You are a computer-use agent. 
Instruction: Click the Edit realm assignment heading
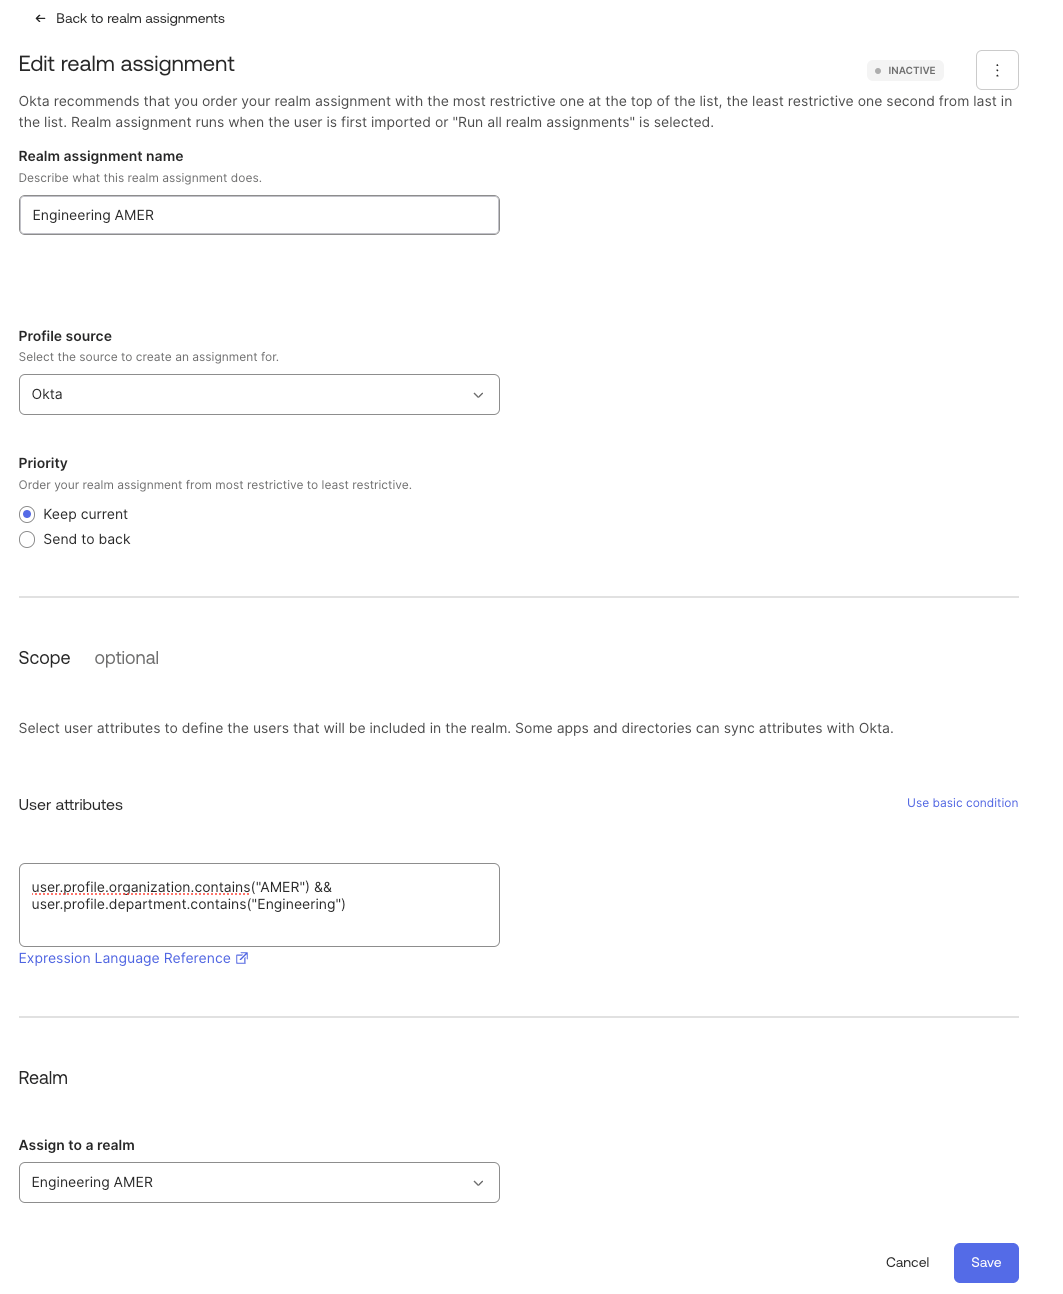click(127, 64)
